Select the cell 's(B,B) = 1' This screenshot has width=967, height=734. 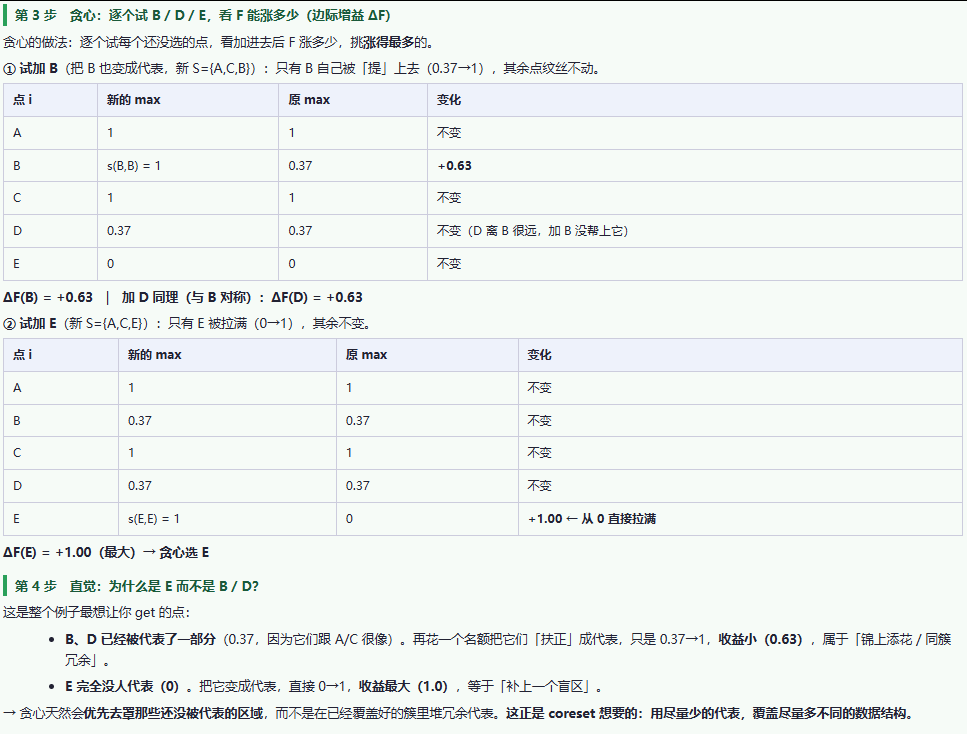[134, 165]
